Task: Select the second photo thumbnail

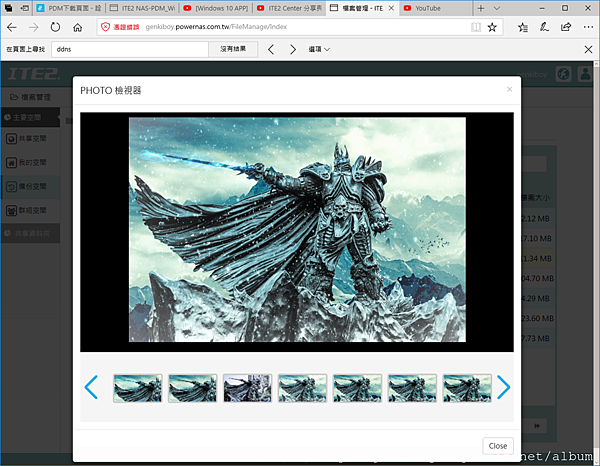Action: tap(192, 388)
